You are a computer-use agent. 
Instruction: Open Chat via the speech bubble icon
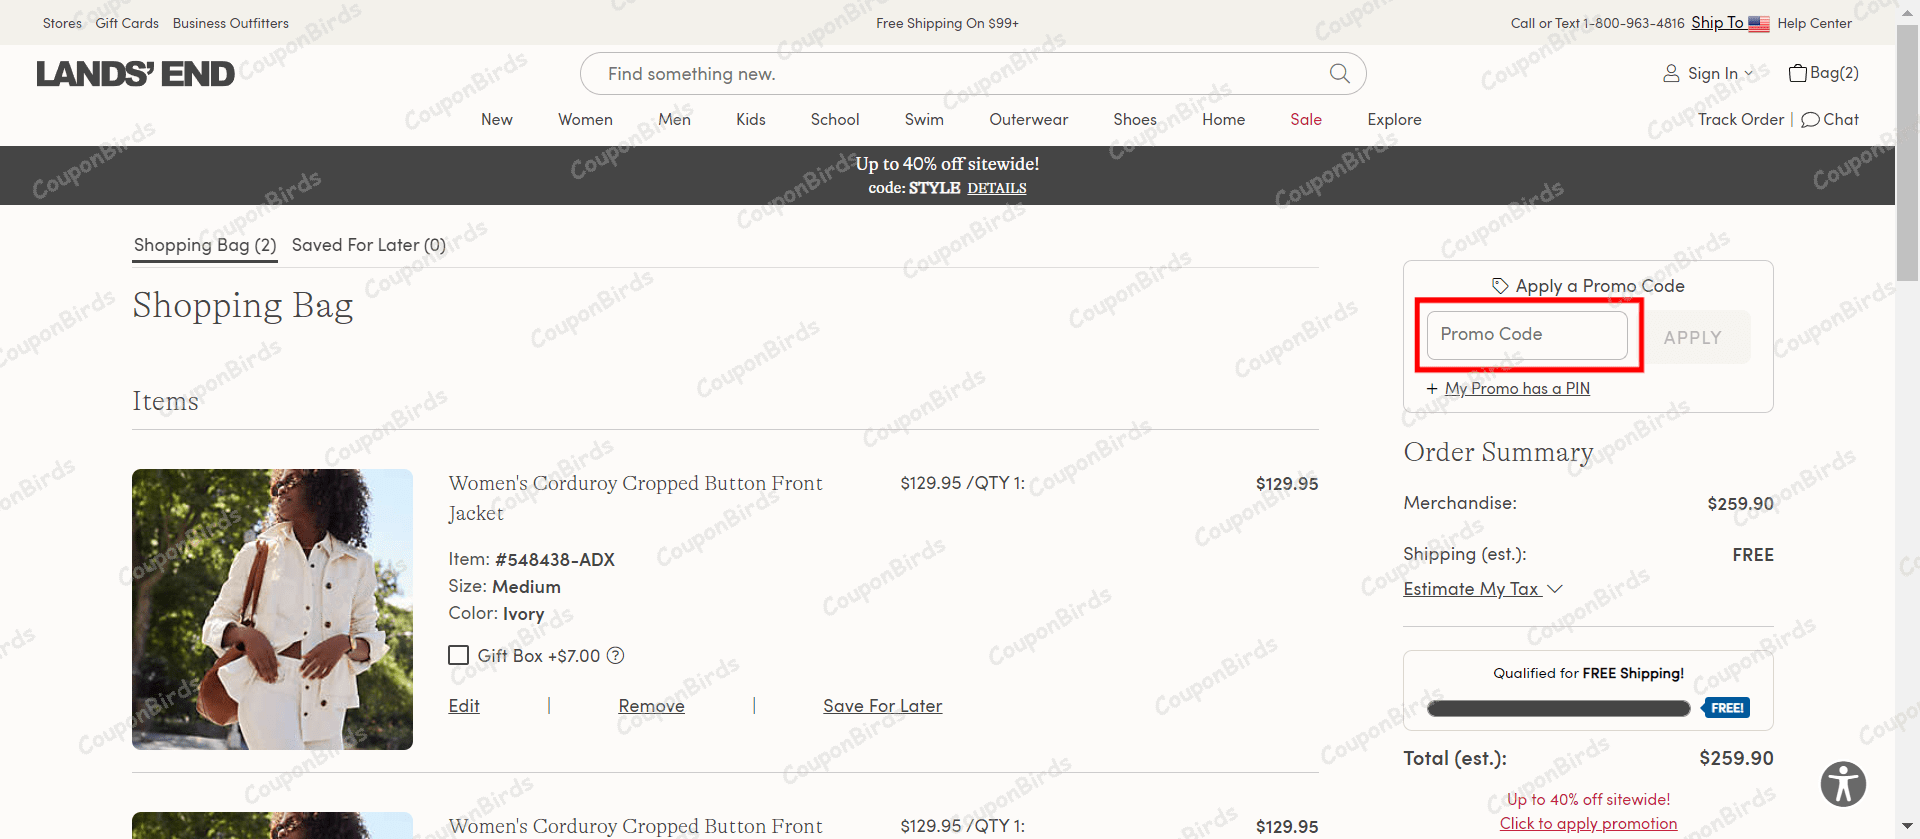point(1810,120)
